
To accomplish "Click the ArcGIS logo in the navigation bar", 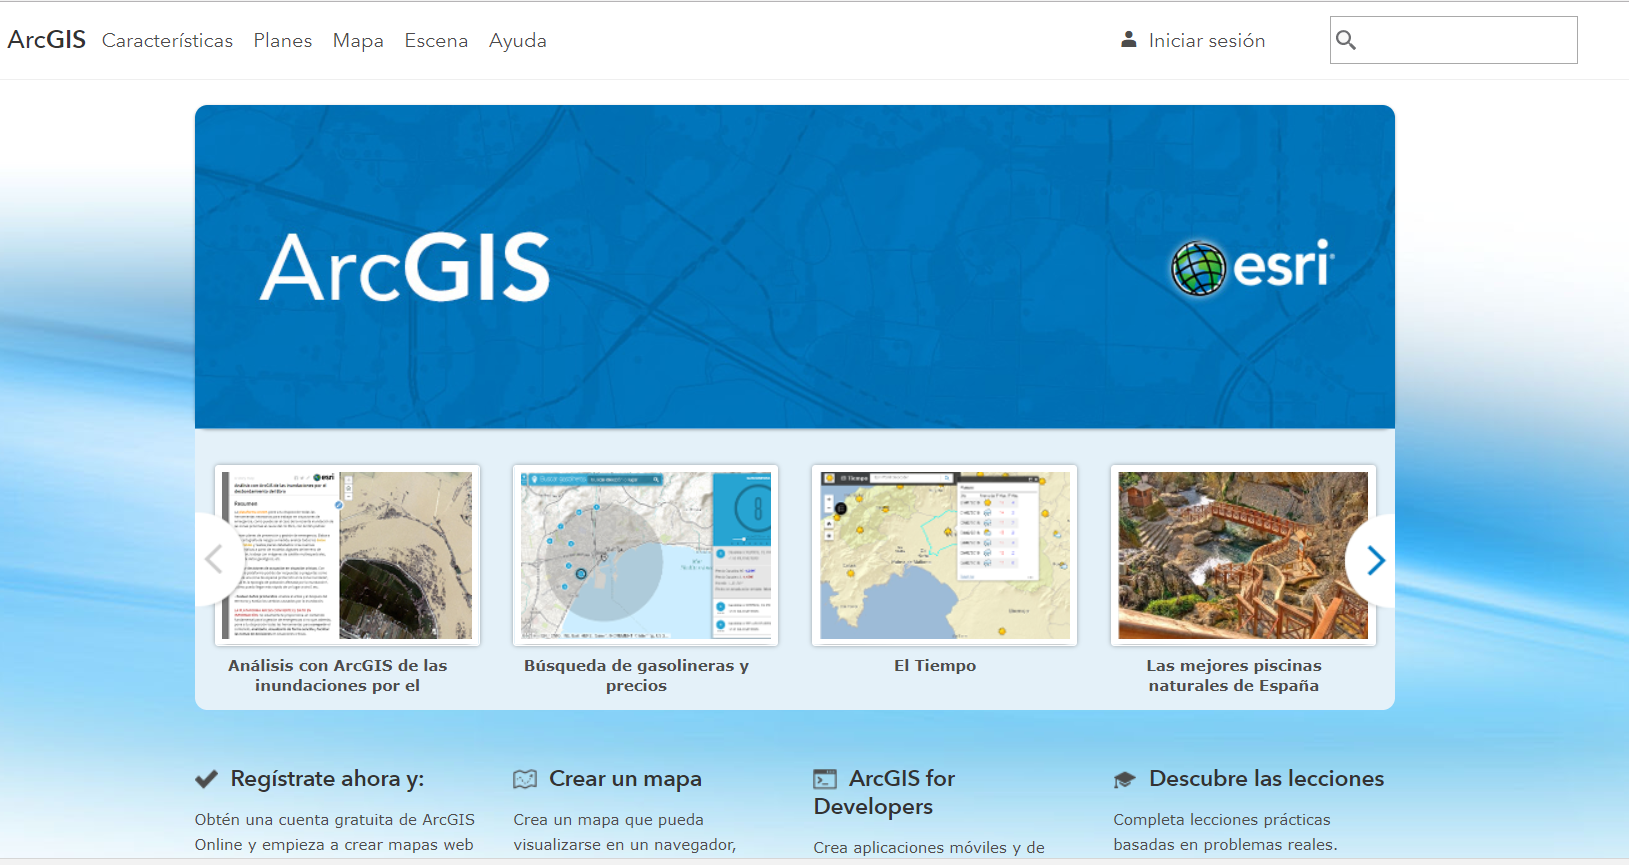I will click(47, 40).
